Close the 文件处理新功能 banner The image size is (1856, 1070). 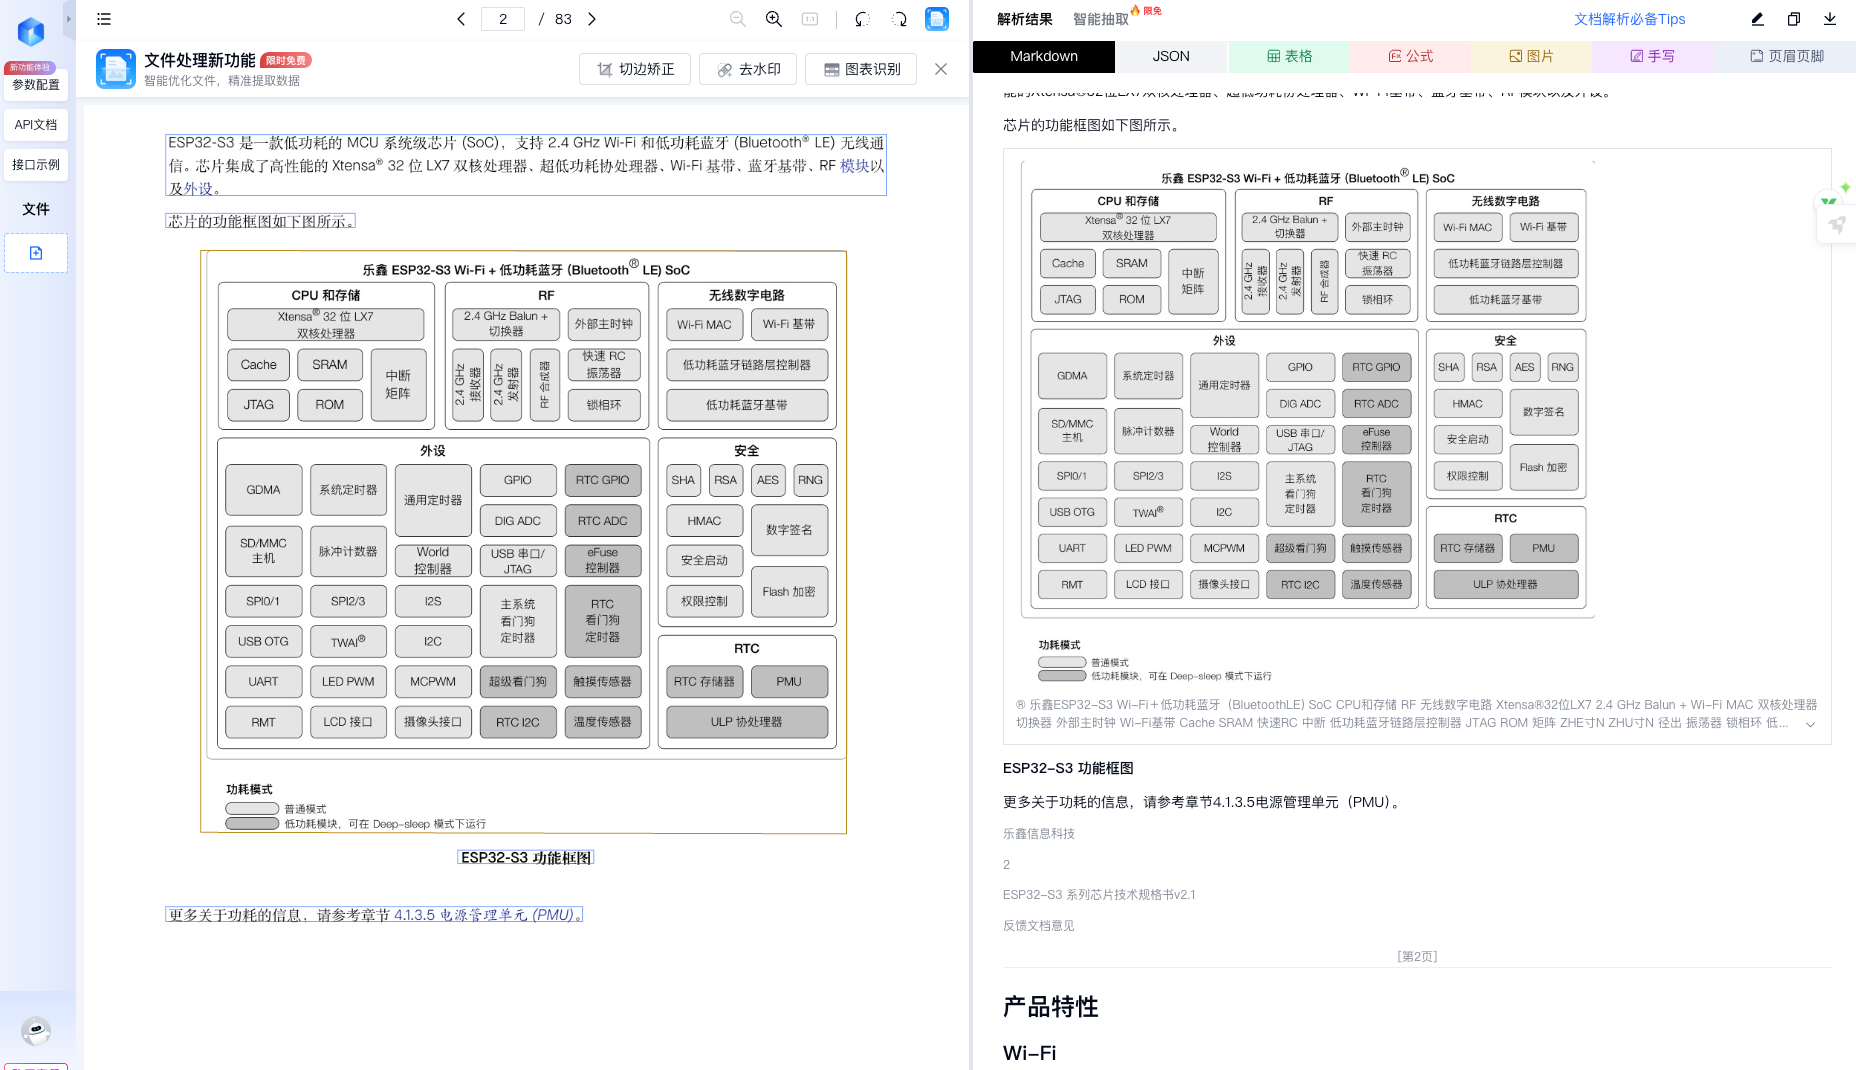(941, 69)
